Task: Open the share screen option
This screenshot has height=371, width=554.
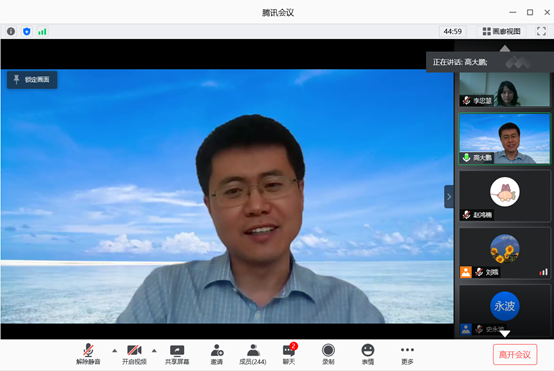Action: click(177, 355)
